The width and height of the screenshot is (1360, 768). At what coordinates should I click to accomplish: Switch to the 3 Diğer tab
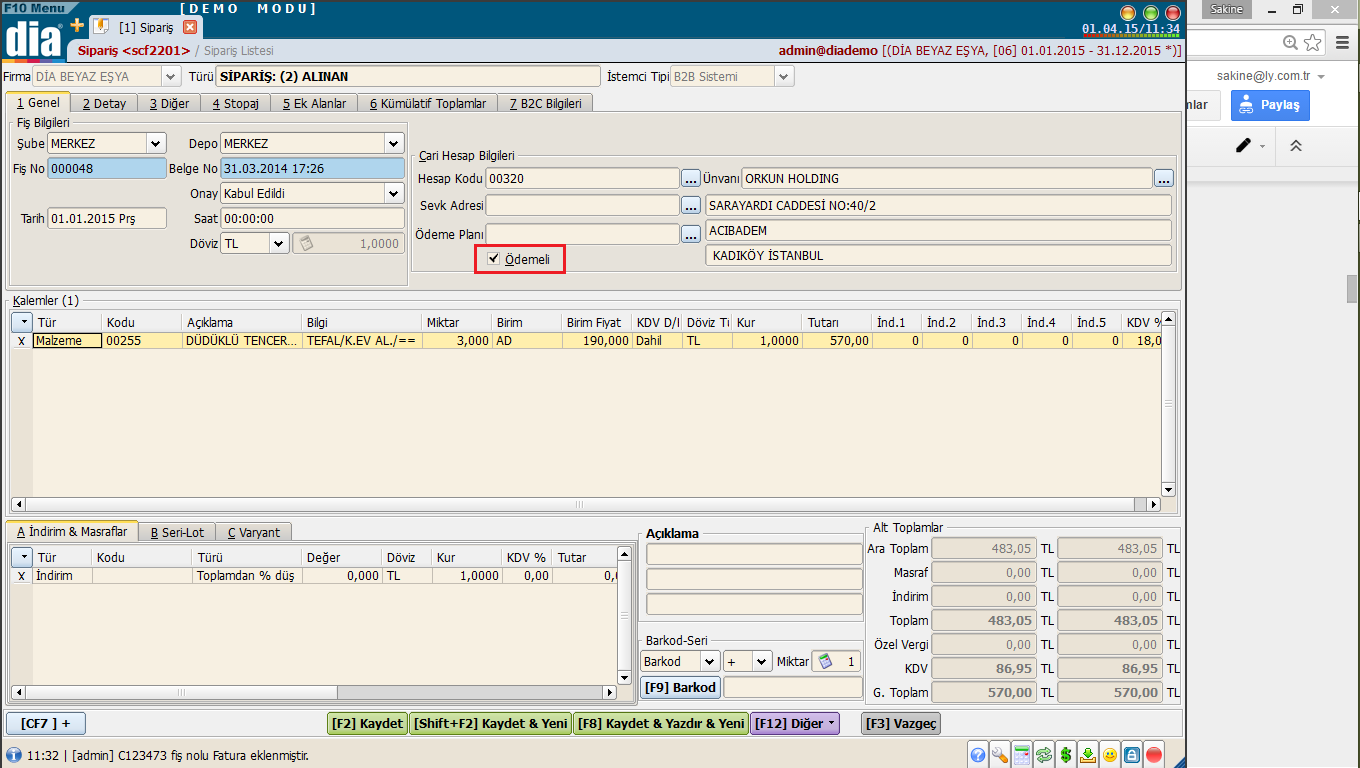tap(169, 103)
